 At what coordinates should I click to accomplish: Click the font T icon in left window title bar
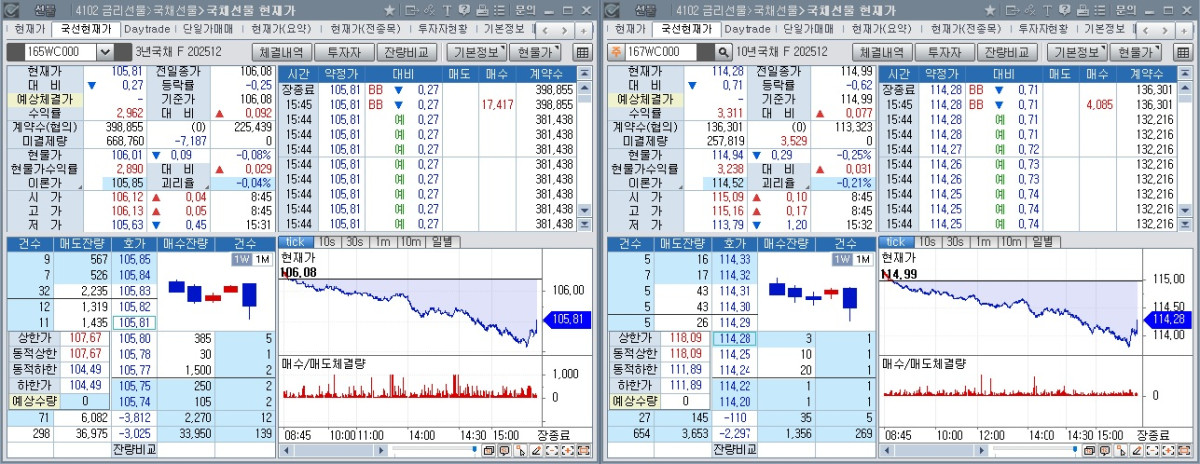(x=447, y=10)
